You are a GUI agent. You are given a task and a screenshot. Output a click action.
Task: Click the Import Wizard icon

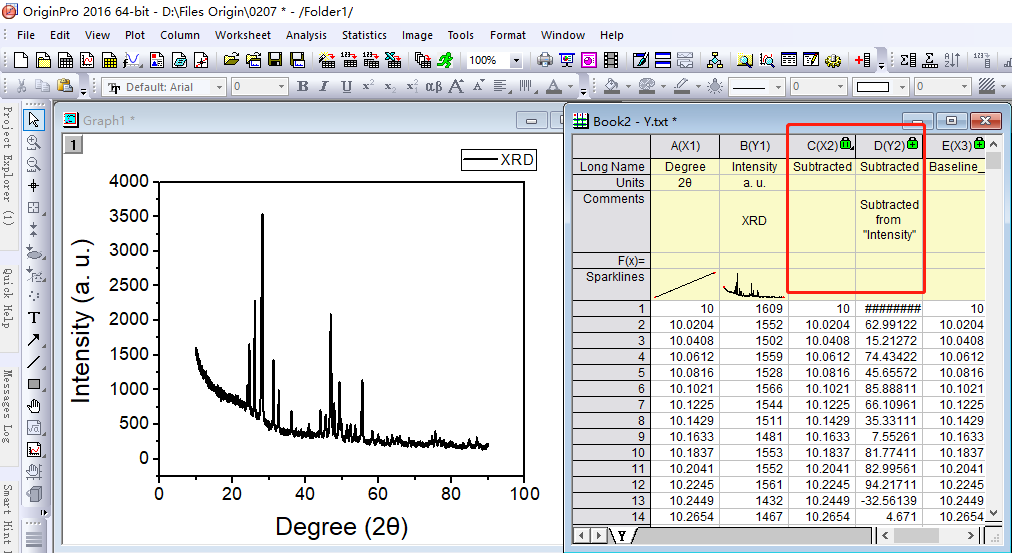click(x=327, y=61)
